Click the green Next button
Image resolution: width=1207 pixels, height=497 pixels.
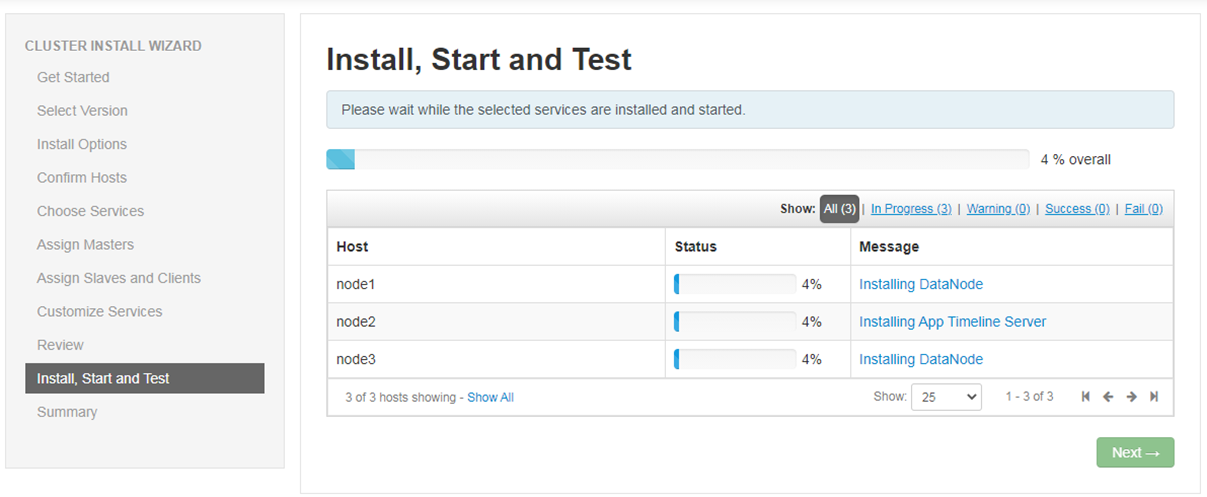[1135, 452]
